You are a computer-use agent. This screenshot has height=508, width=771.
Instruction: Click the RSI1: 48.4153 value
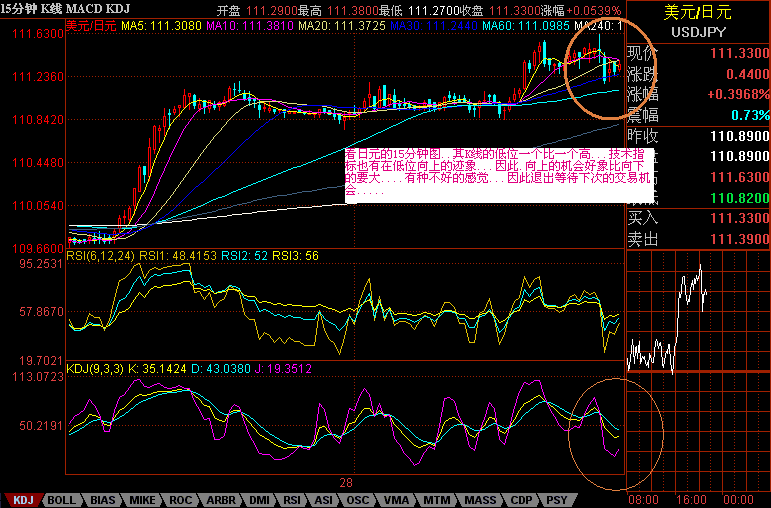(178, 256)
